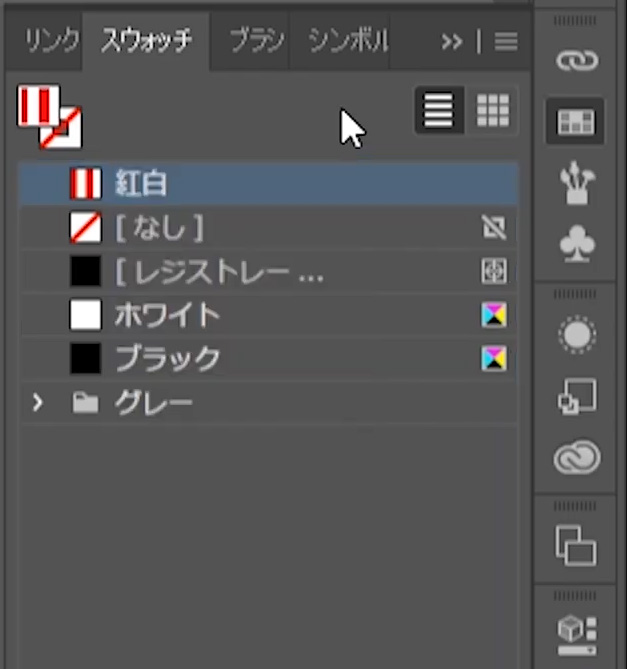Open the Pathfinder panel icon
Viewport: 627px width, 669px height.
coord(576,545)
